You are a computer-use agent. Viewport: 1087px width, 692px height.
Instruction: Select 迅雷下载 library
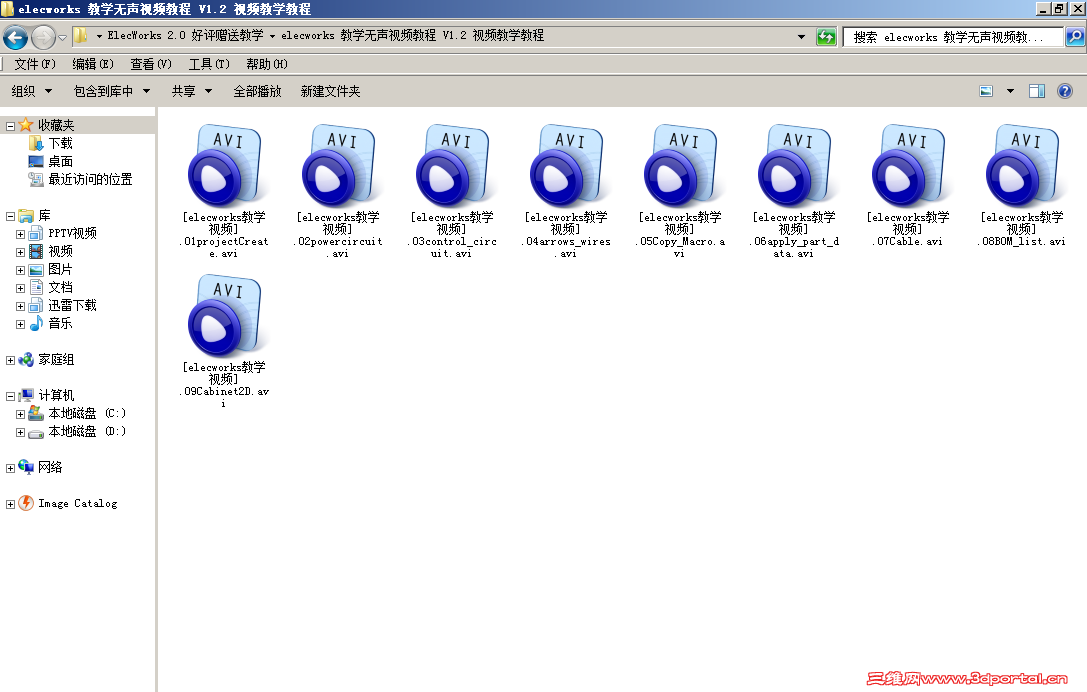coord(72,306)
